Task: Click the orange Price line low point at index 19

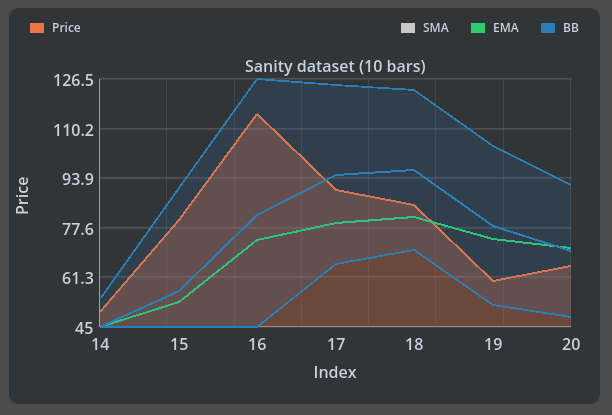Action: pos(492,281)
